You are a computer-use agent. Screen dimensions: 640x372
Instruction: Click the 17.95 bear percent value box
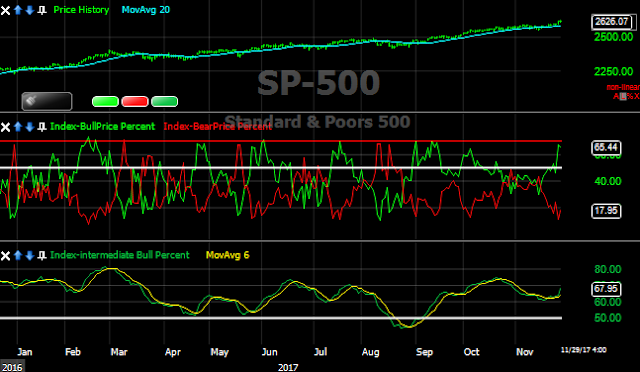(x=606, y=211)
